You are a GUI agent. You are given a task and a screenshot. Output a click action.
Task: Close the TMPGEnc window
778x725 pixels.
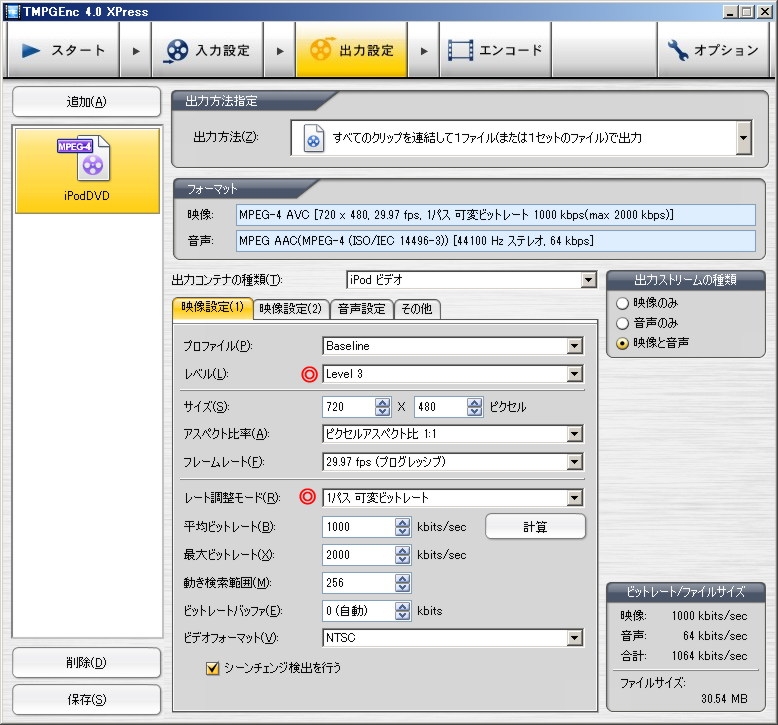click(x=765, y=11)
